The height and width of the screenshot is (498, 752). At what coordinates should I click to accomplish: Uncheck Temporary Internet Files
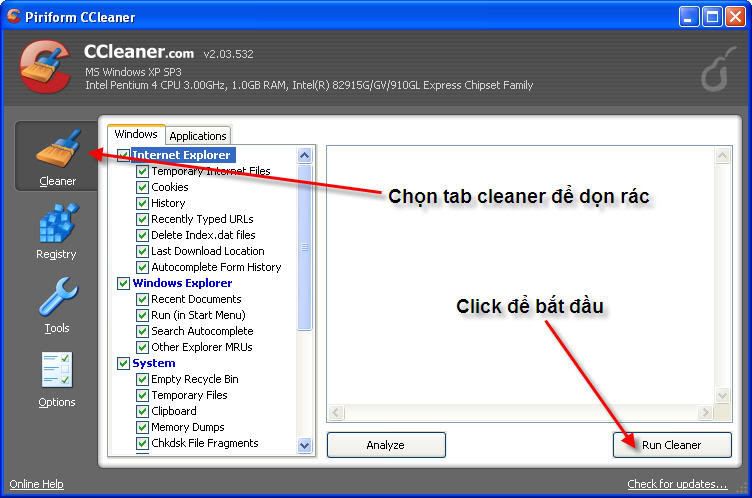click(142, 171)
